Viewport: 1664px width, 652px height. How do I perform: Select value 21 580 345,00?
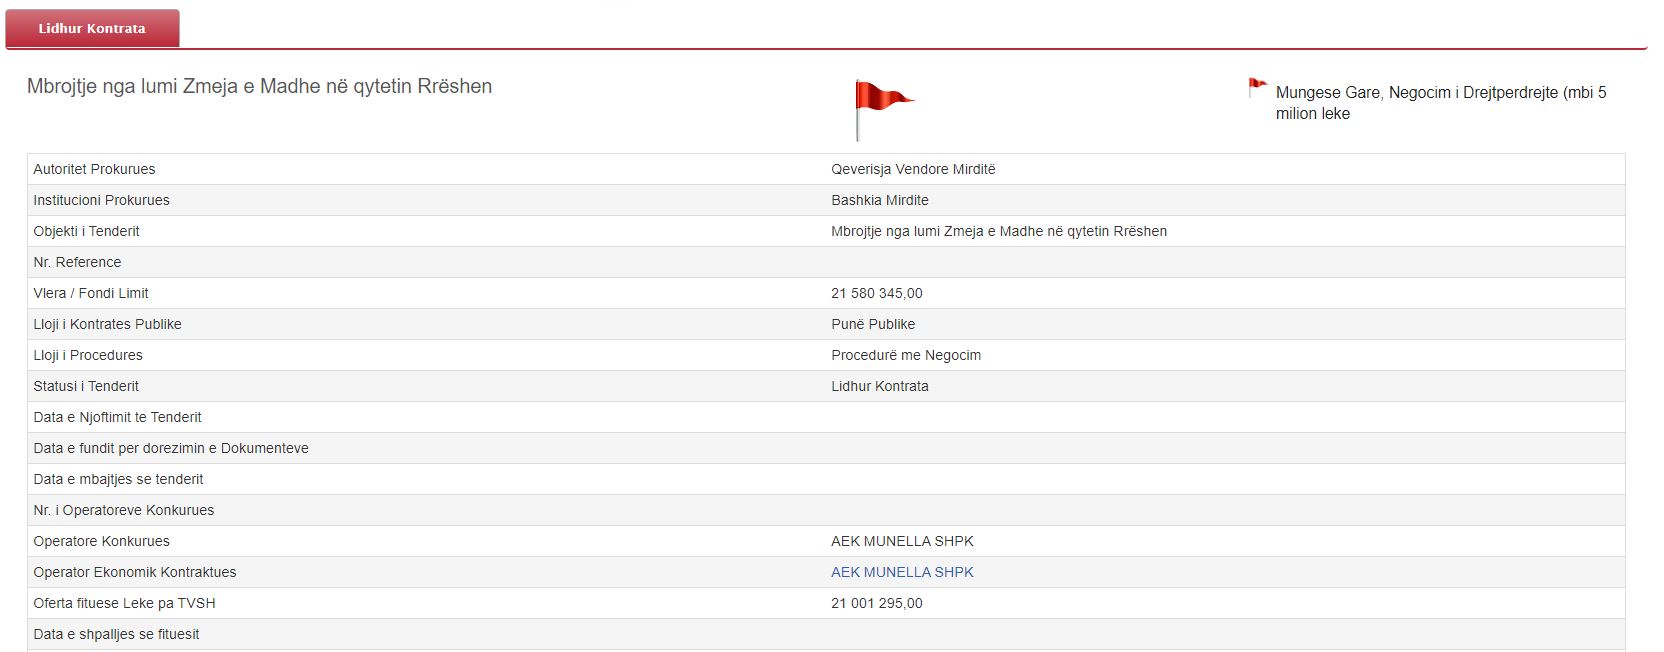click(x=877, y=293)
